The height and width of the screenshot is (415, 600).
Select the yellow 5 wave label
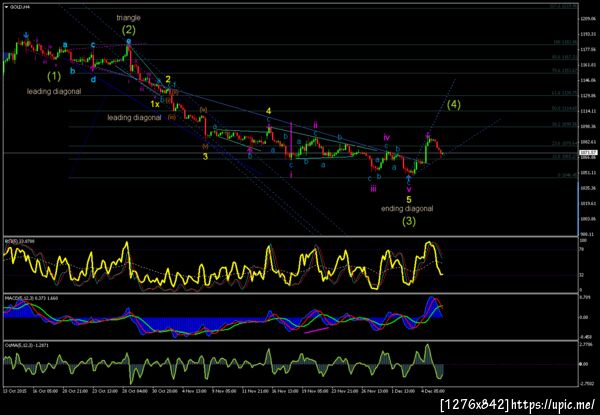point(409,199)
